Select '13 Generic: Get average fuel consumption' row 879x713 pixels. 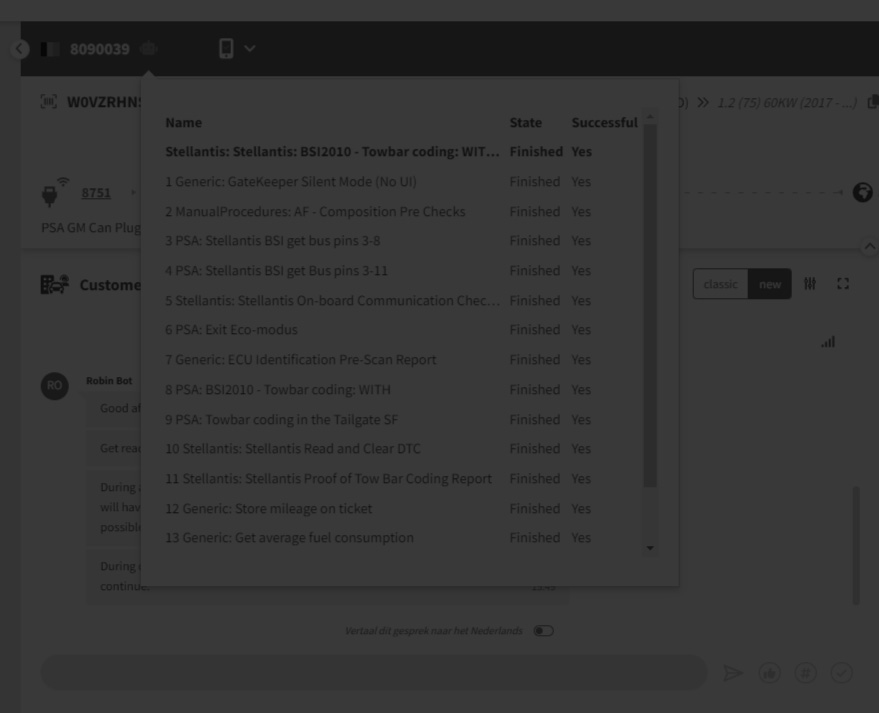pyautogui.click(x=289, y=538)
